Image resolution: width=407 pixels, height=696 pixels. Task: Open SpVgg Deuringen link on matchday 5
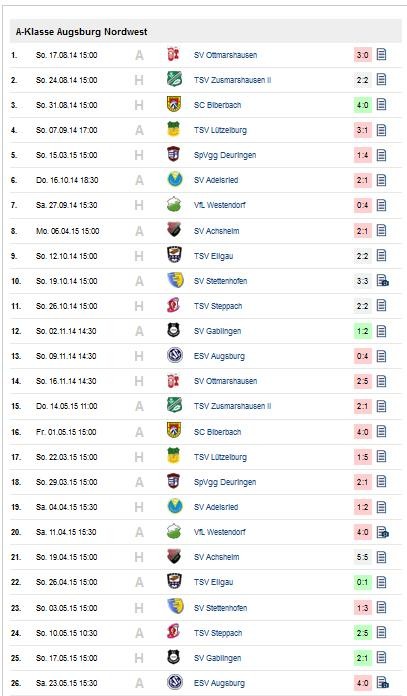pos(225,155)
